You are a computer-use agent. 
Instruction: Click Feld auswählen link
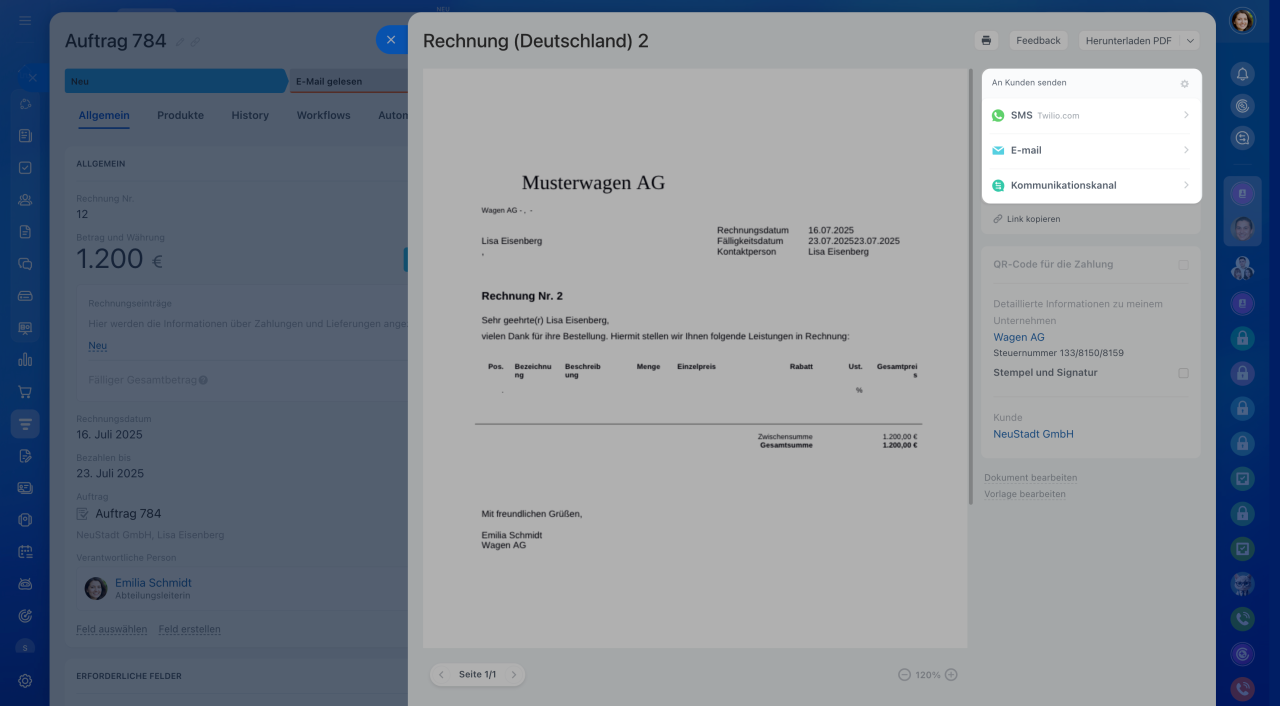[x=111, y=630]
